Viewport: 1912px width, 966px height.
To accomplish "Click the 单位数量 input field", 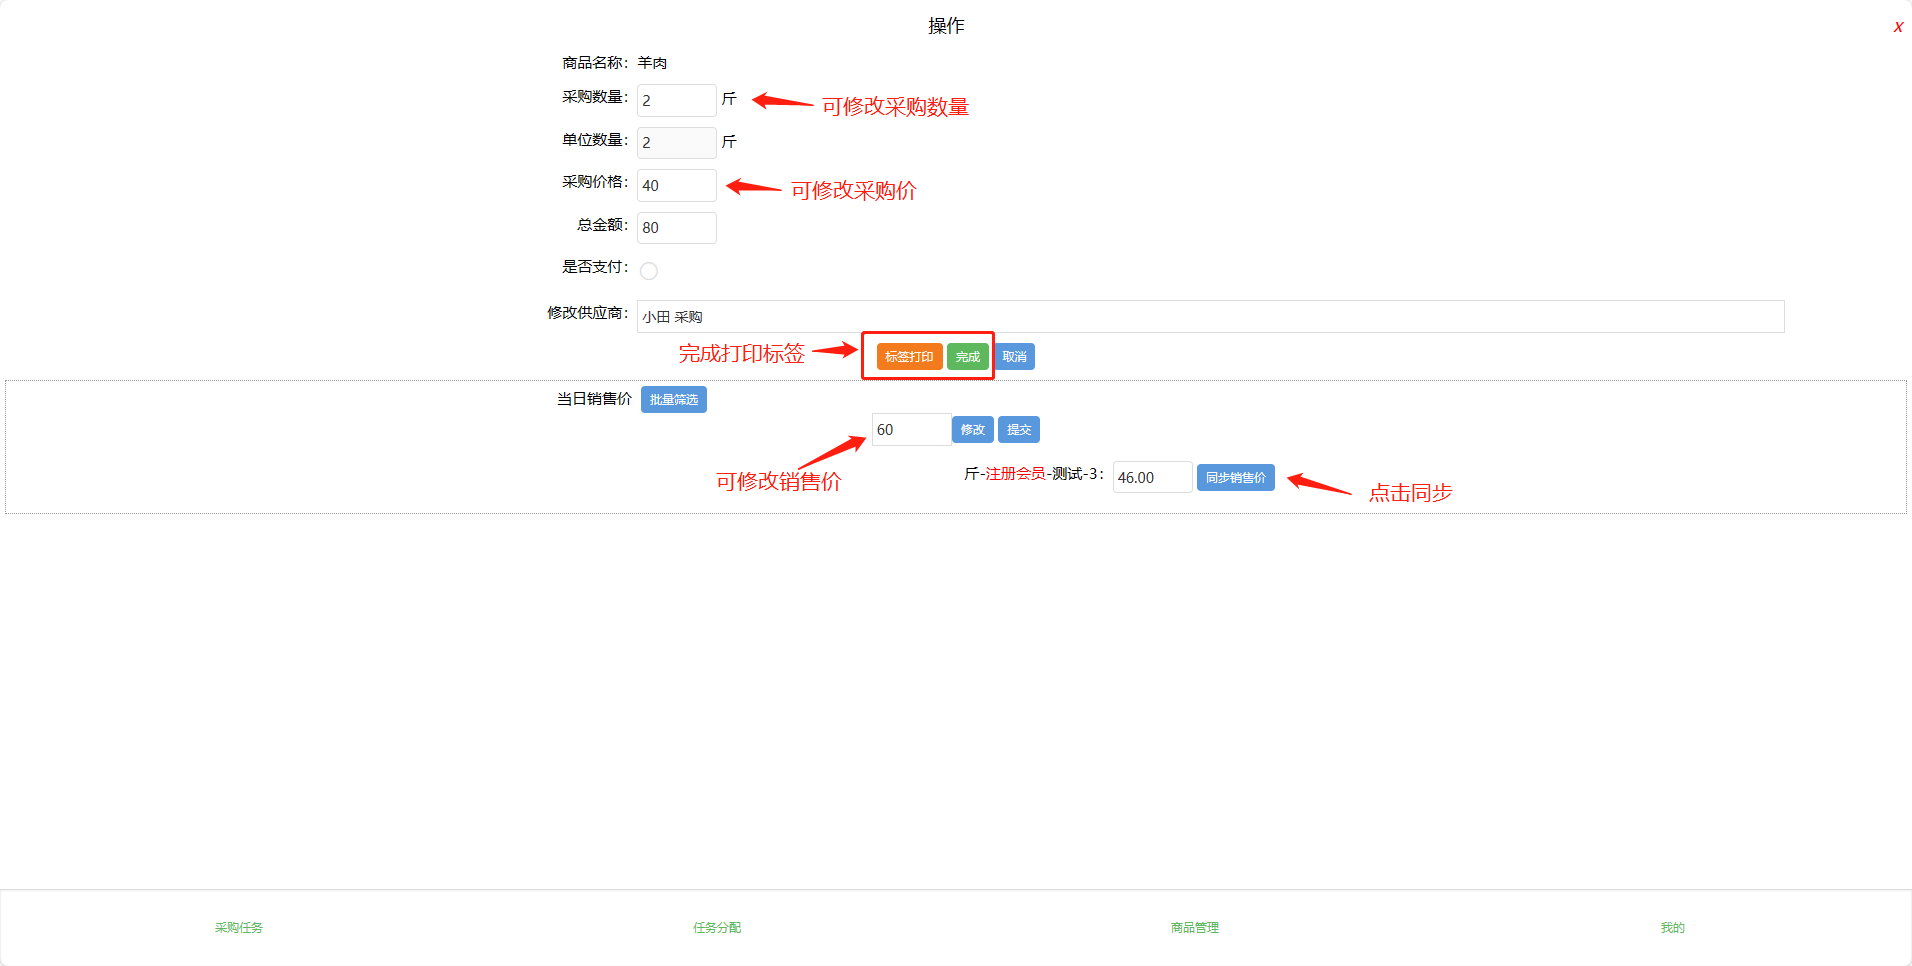I will 676,143.
